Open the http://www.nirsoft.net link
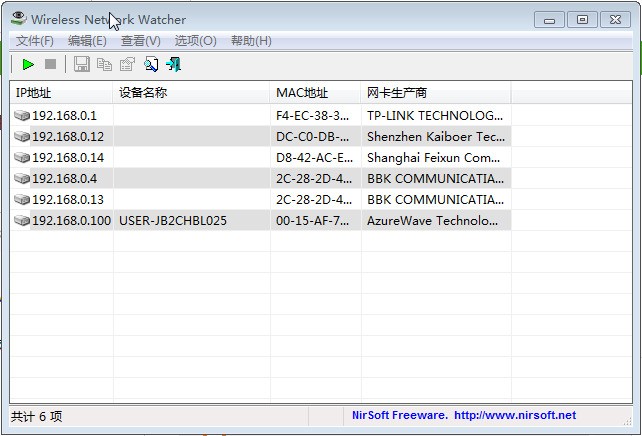 point(515,415)
